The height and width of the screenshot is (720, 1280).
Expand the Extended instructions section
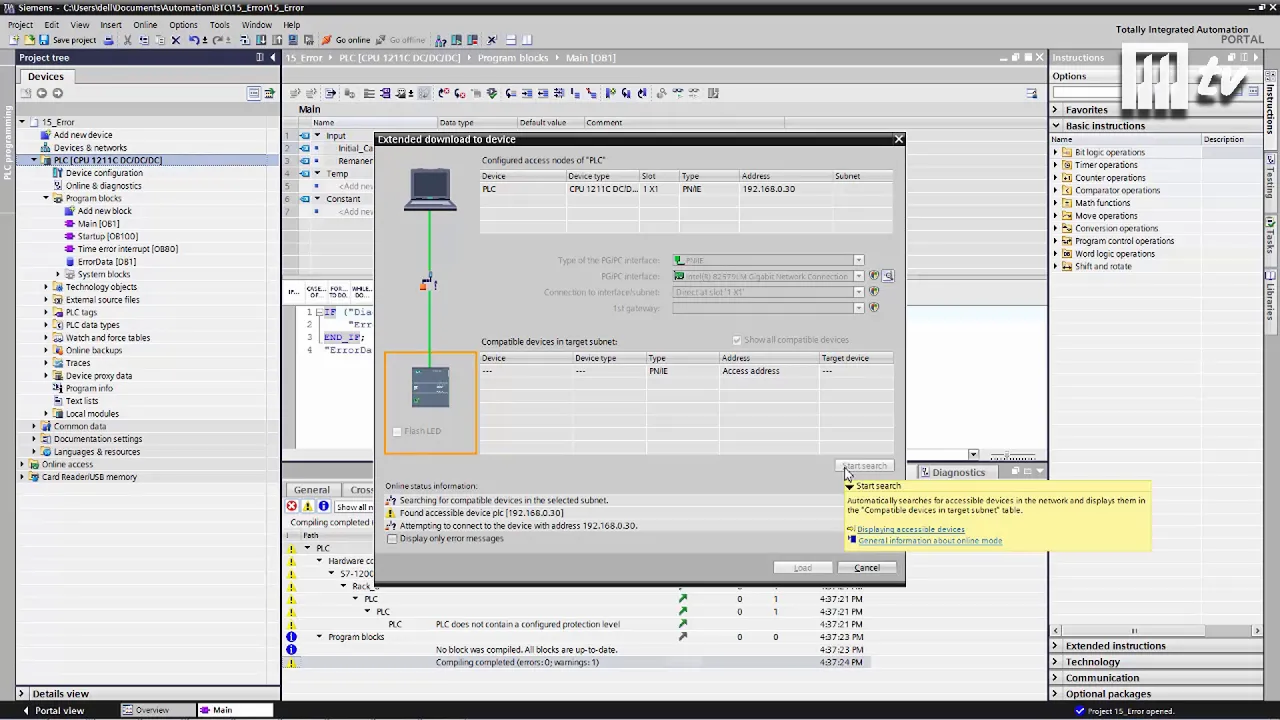(1055, 646)
